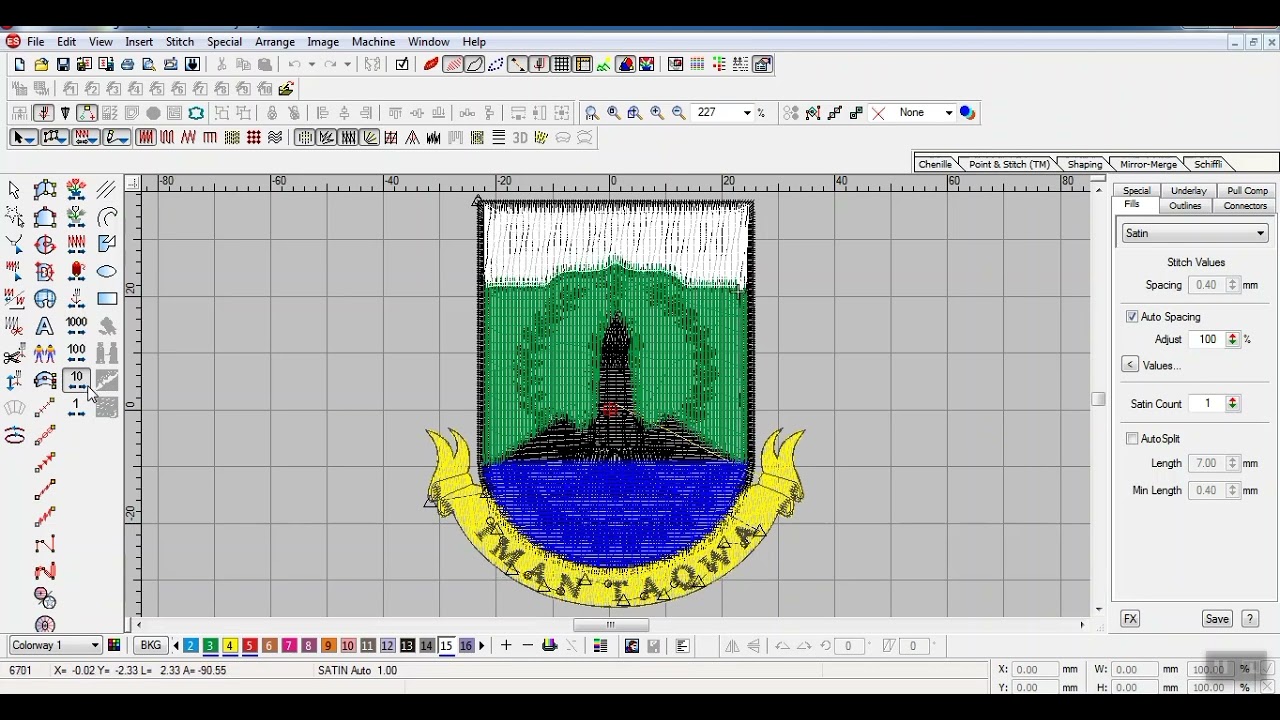Select yellow color swatch 4
Image resolution: width=1280 pixels, height=720 pixels.
click(x=230, y=646)
